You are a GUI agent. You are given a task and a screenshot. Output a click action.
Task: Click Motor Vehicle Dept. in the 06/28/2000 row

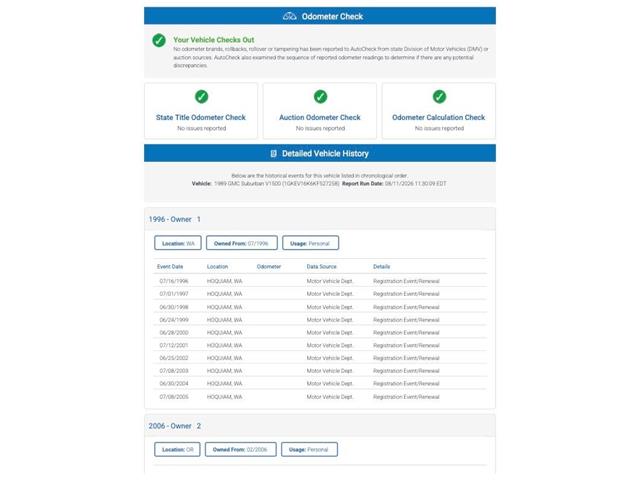330,333
